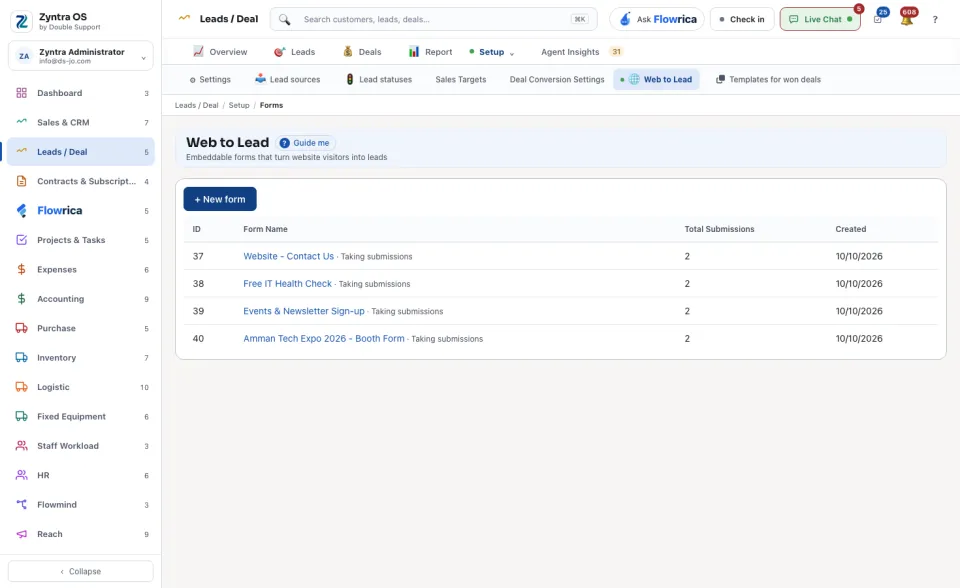Screen dimensions: 960x588
Task: Open Reach module
Action: click(x=81, y=534)
